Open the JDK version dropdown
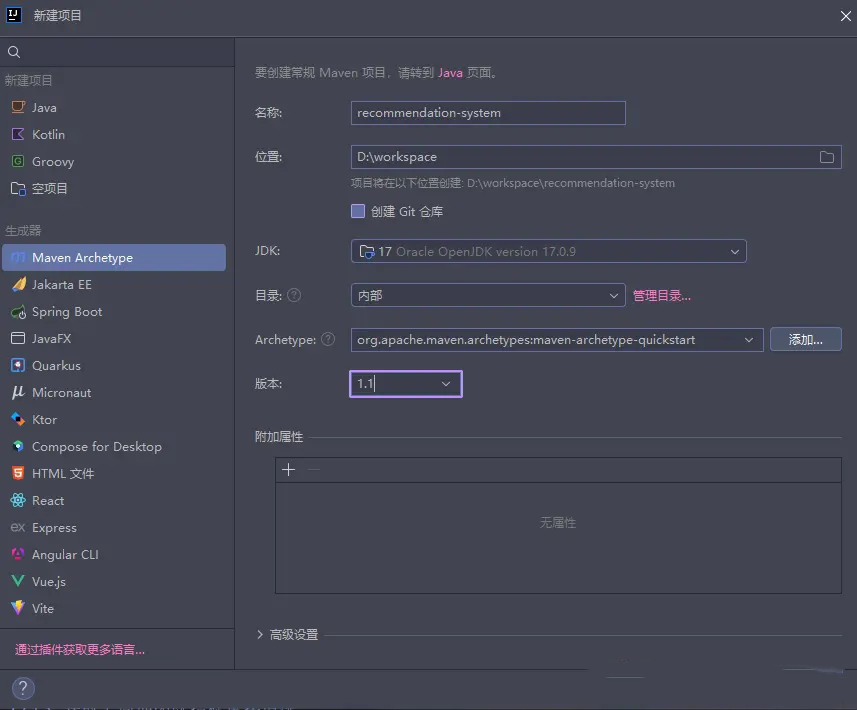The width and height of the screenshot is (857, 710). (548, 251)
